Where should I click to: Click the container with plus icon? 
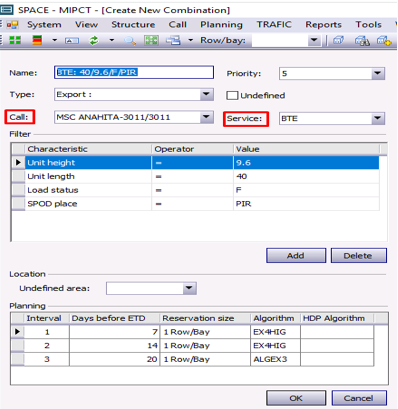pos(383,41)
